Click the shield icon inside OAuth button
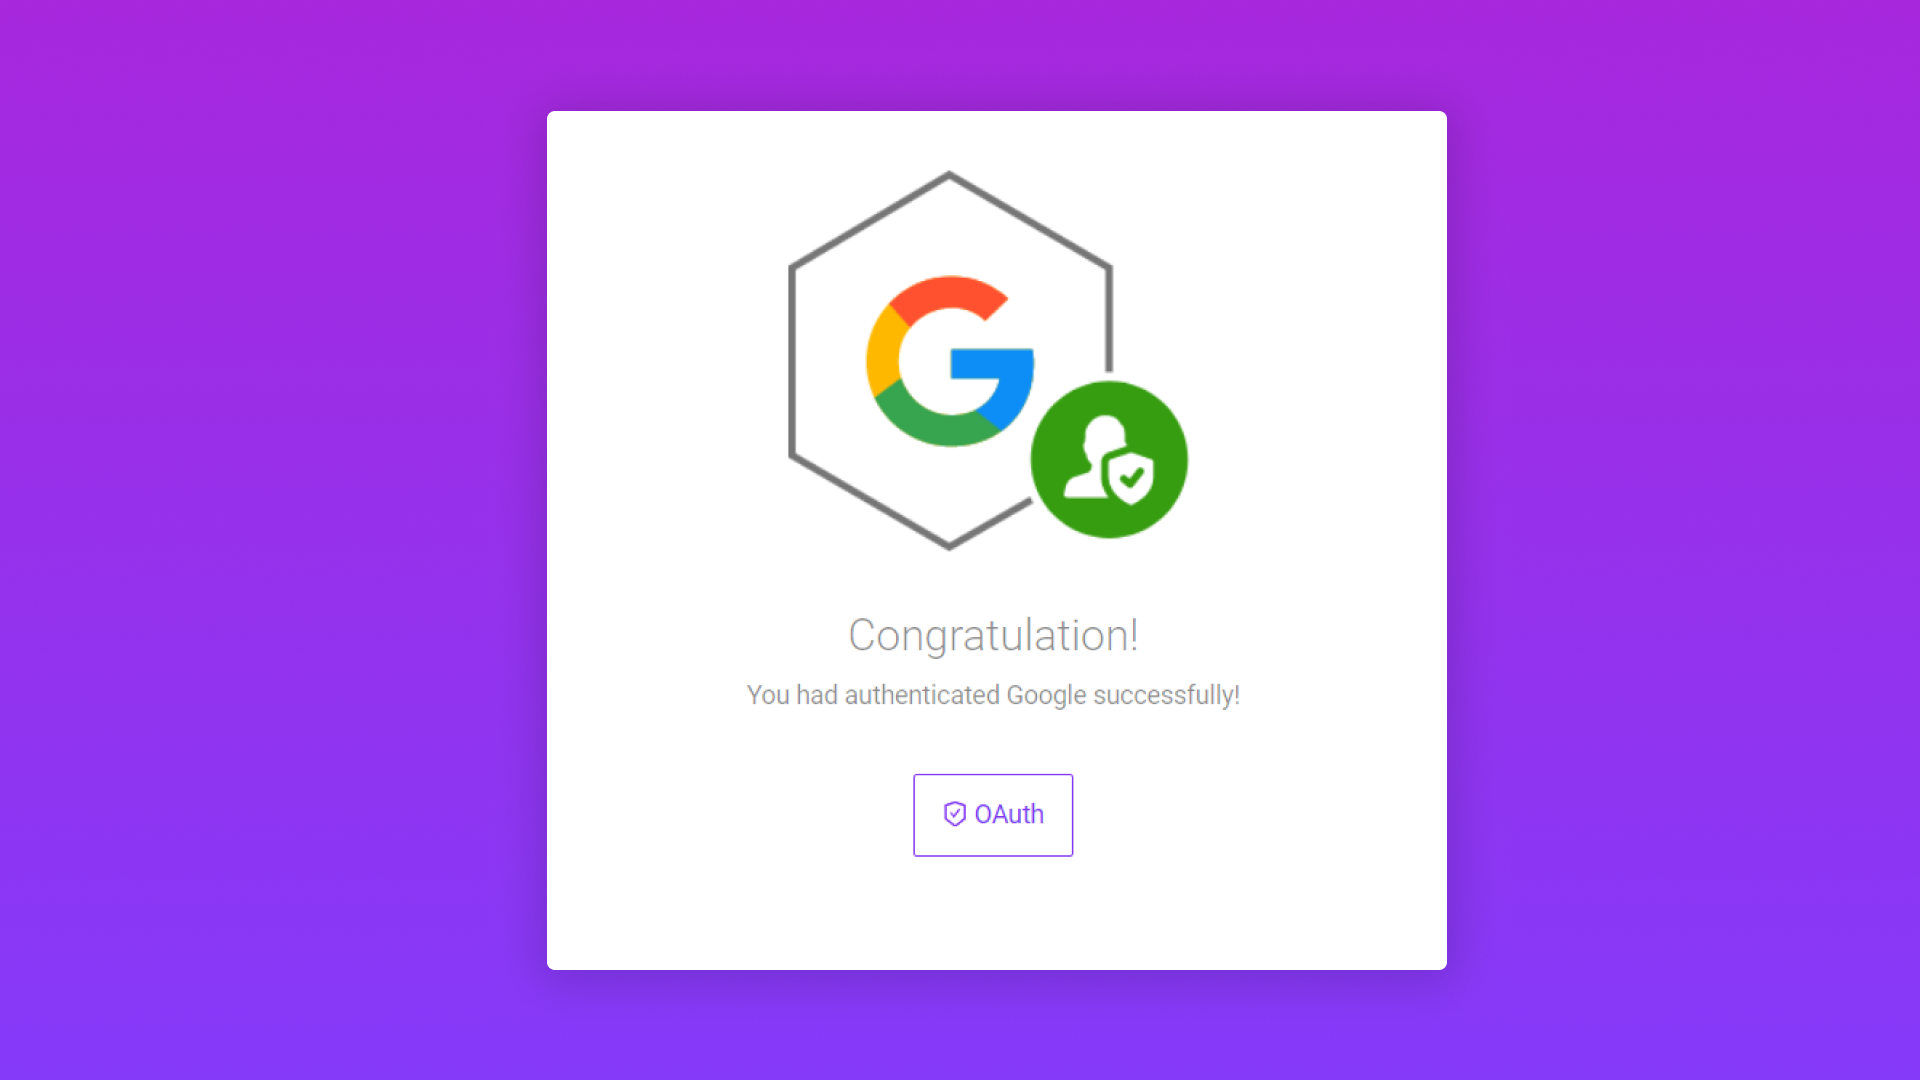The width and height of the screenshot is (1920, 1080). pos(955,814)
